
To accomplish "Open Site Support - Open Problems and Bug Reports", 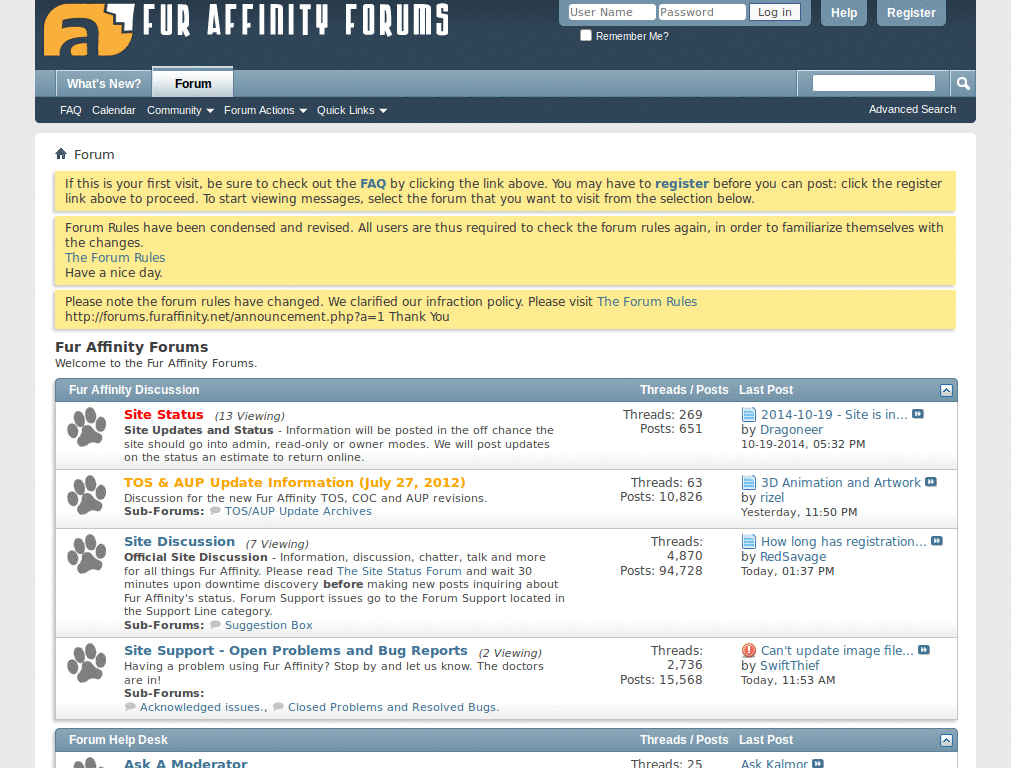I will point(296,650).
